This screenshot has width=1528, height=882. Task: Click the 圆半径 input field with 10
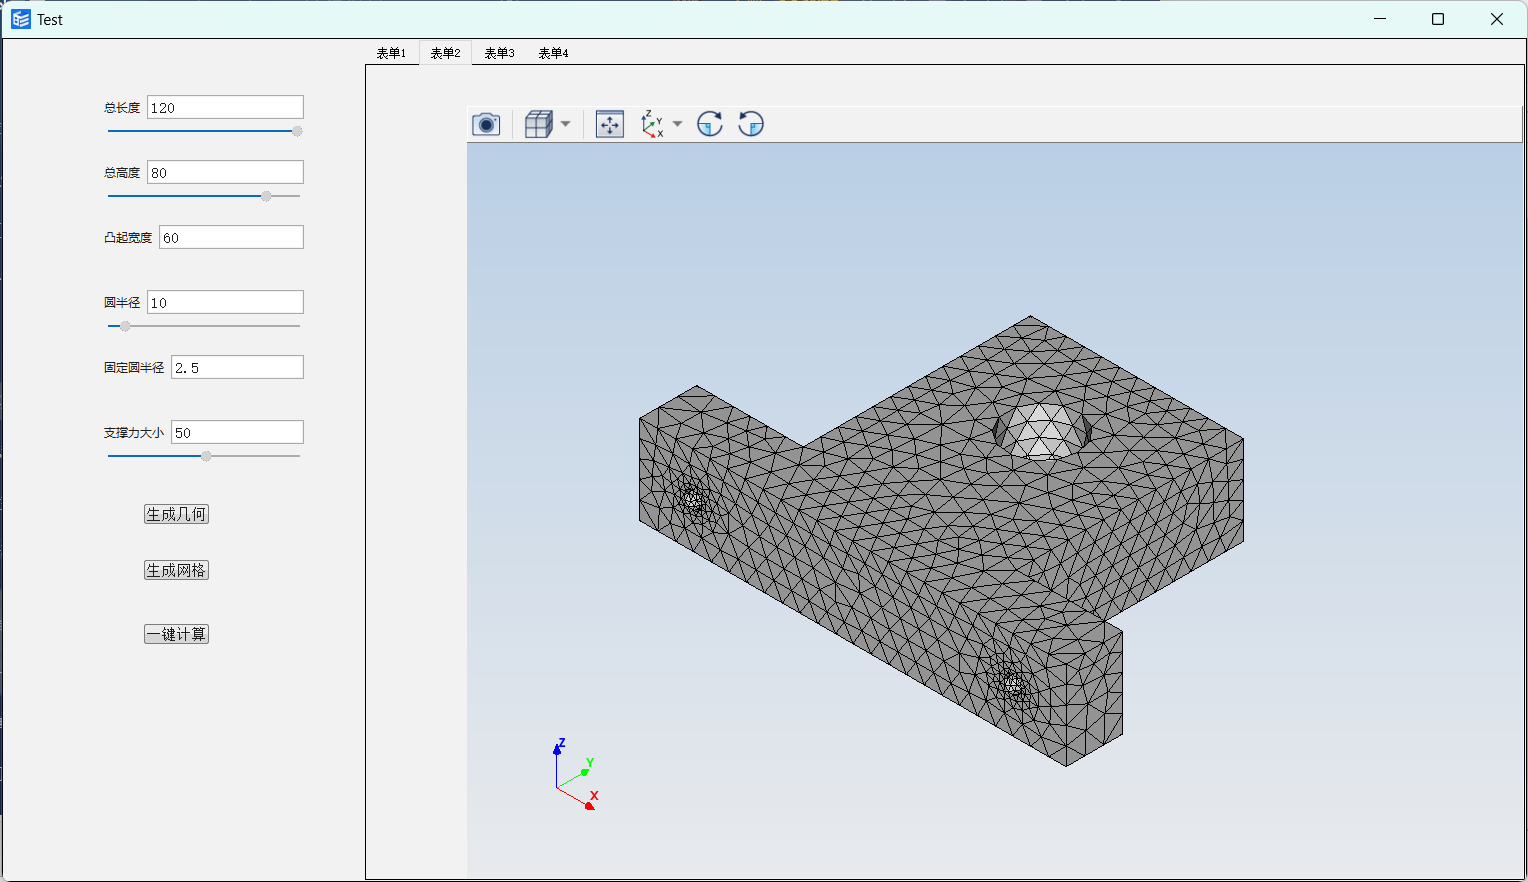(x=225, y=302)
